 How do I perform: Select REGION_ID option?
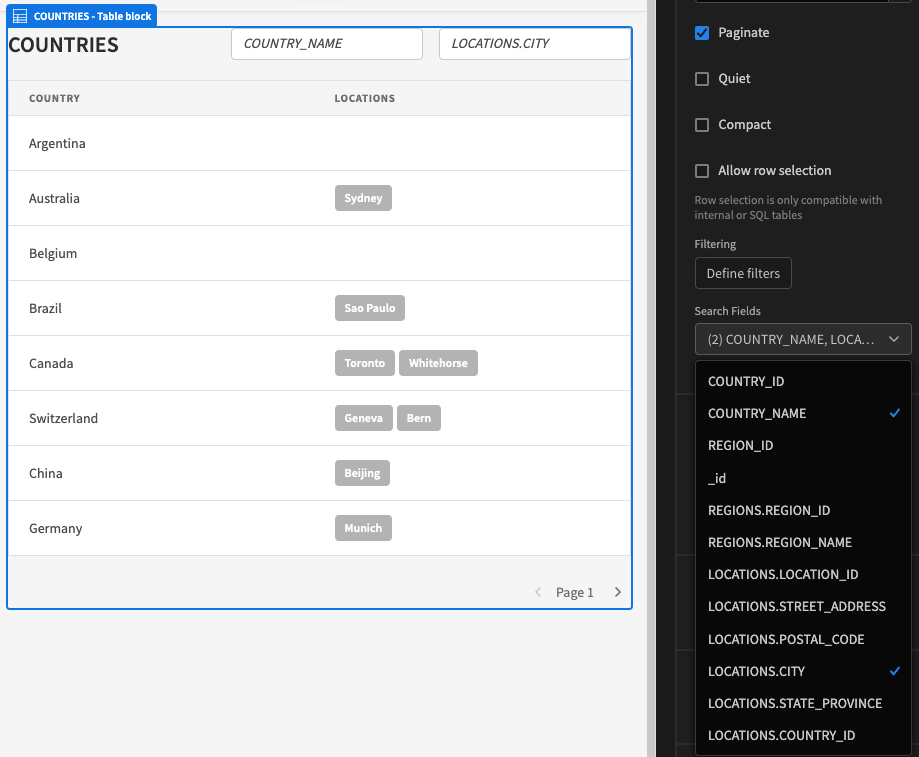pyautogui.click(x=803, y=446)
